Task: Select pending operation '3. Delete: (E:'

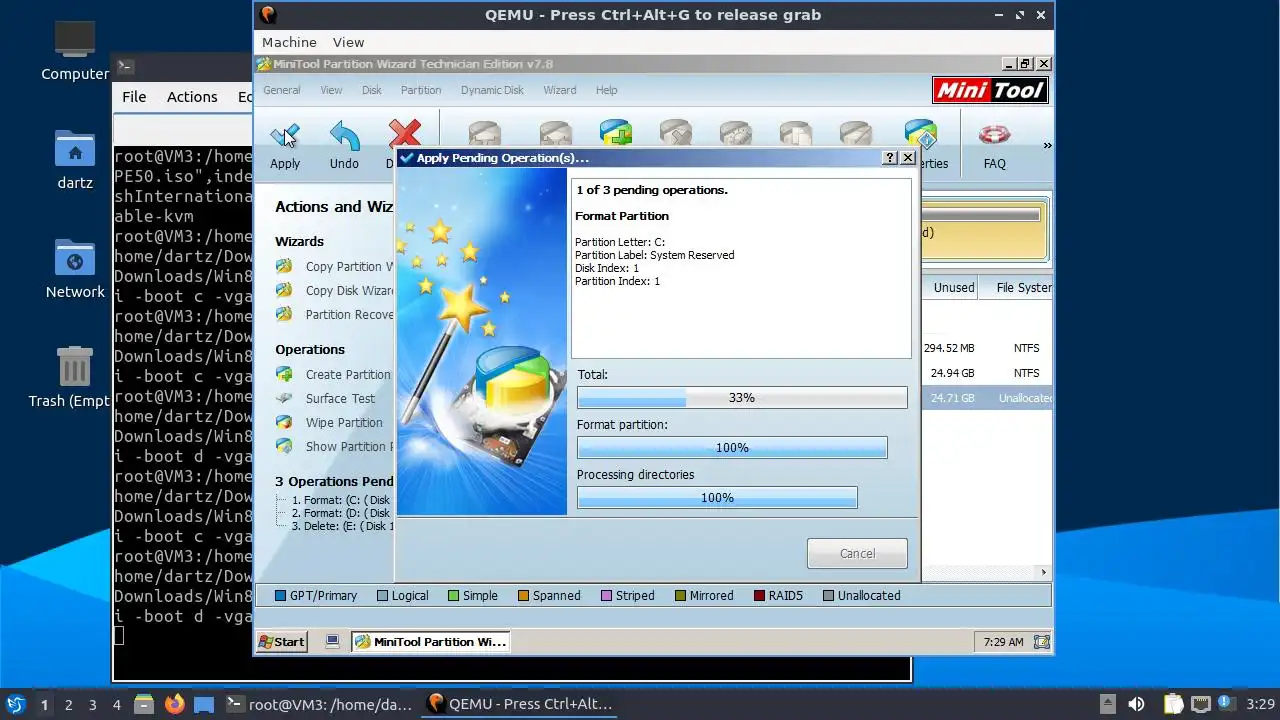Action: [x=342, y=526]
